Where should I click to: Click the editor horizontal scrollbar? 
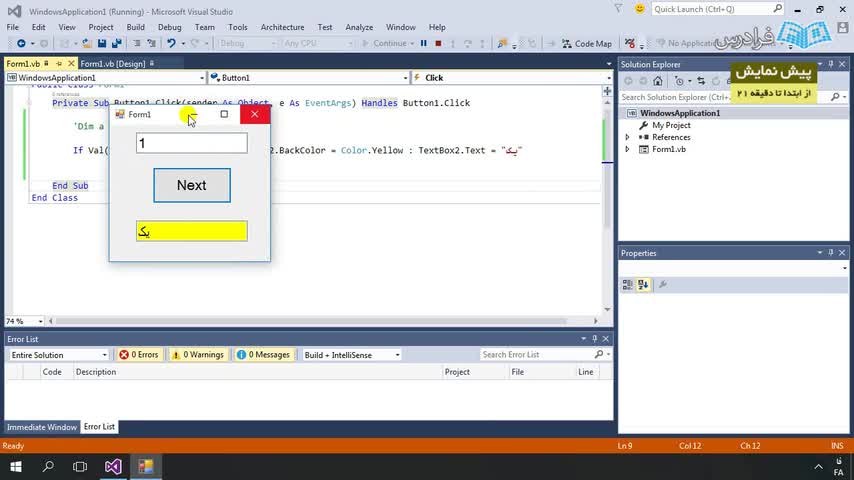point(310,321)
